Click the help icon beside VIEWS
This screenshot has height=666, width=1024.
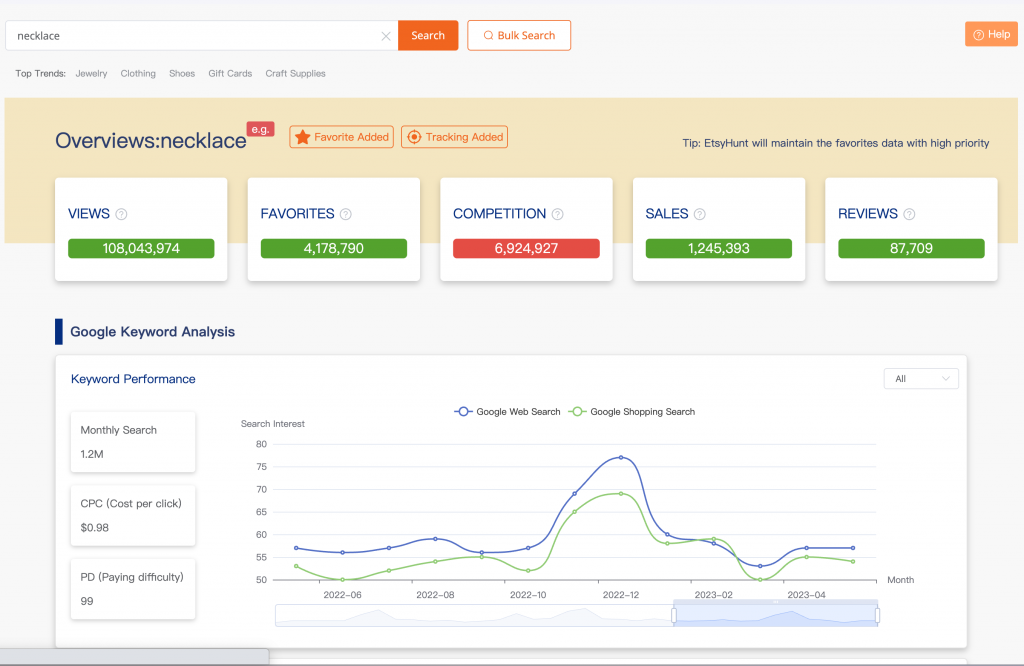[x=122, y=214]
